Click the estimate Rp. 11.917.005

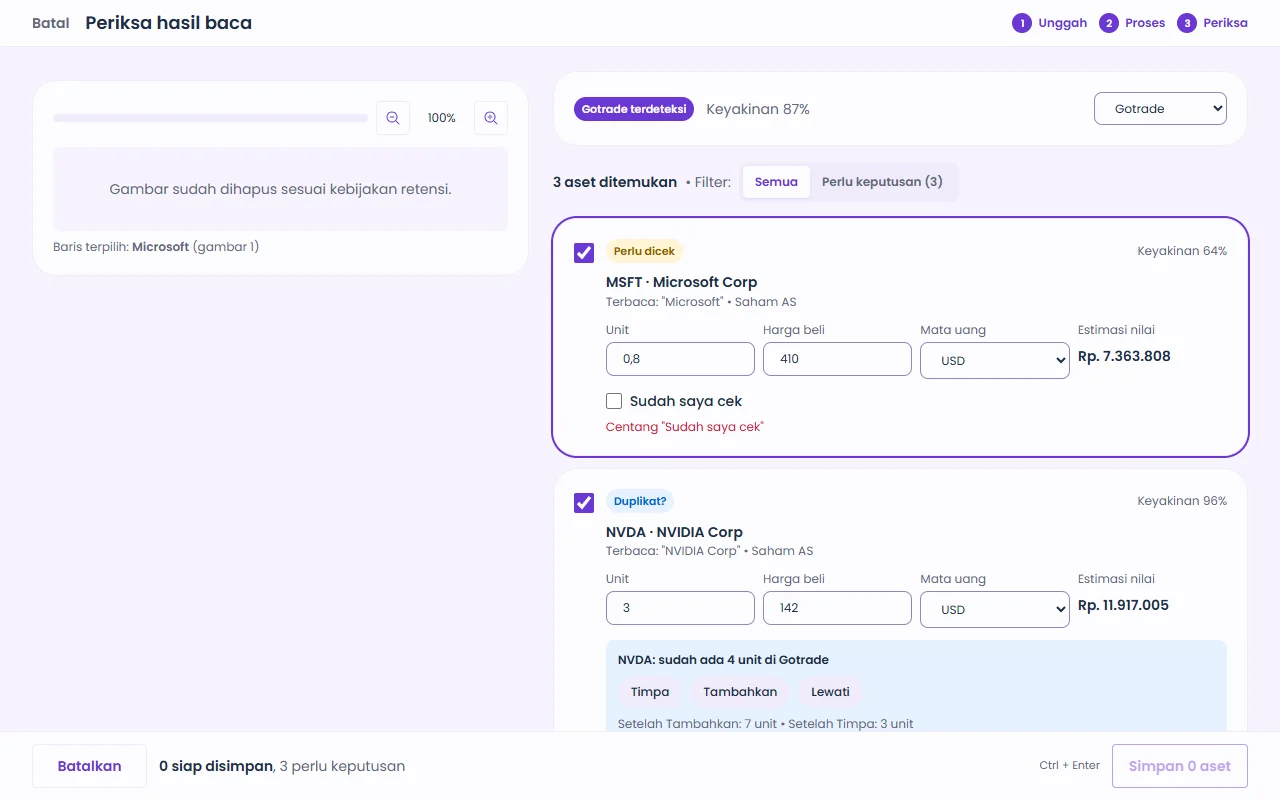[x=1123, y=605]
